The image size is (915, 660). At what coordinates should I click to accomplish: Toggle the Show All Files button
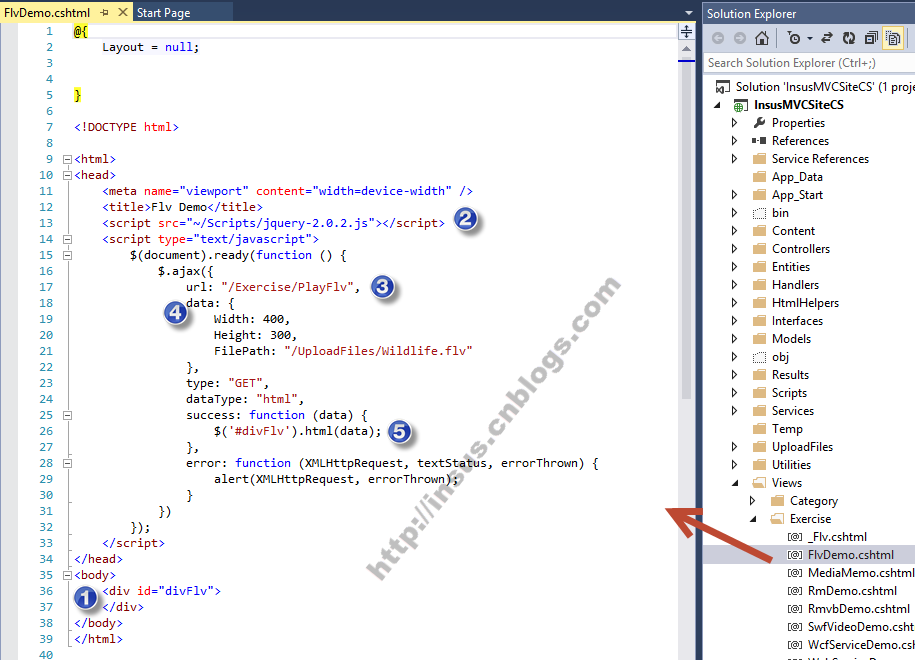pyautogui.click(x=893, y=39)
